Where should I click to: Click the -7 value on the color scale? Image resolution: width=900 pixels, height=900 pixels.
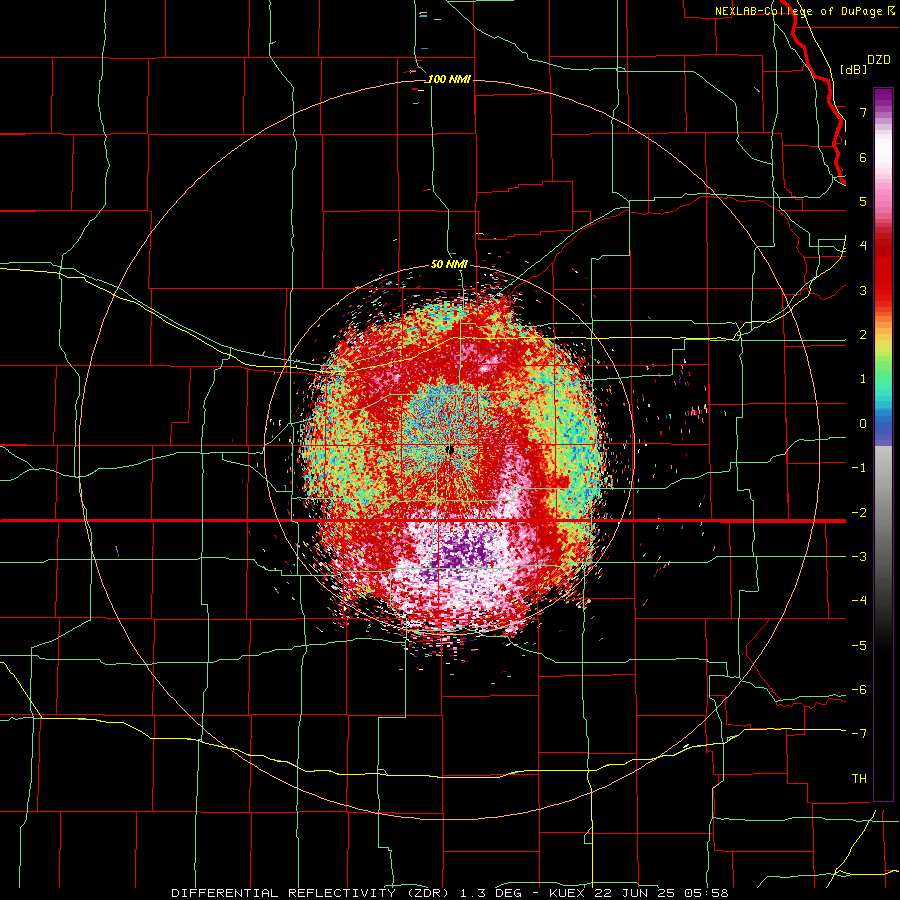859,734
